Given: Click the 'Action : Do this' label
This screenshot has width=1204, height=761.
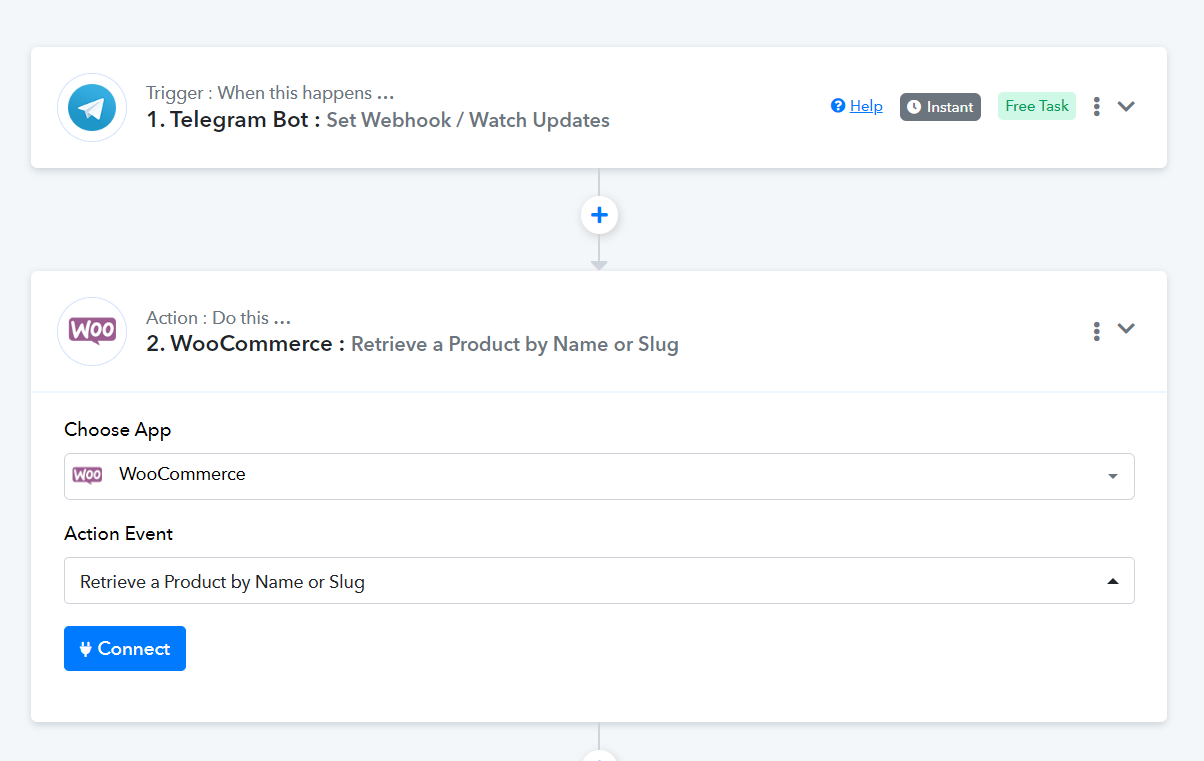Looking at the screenshot, I should pos(218,317).
